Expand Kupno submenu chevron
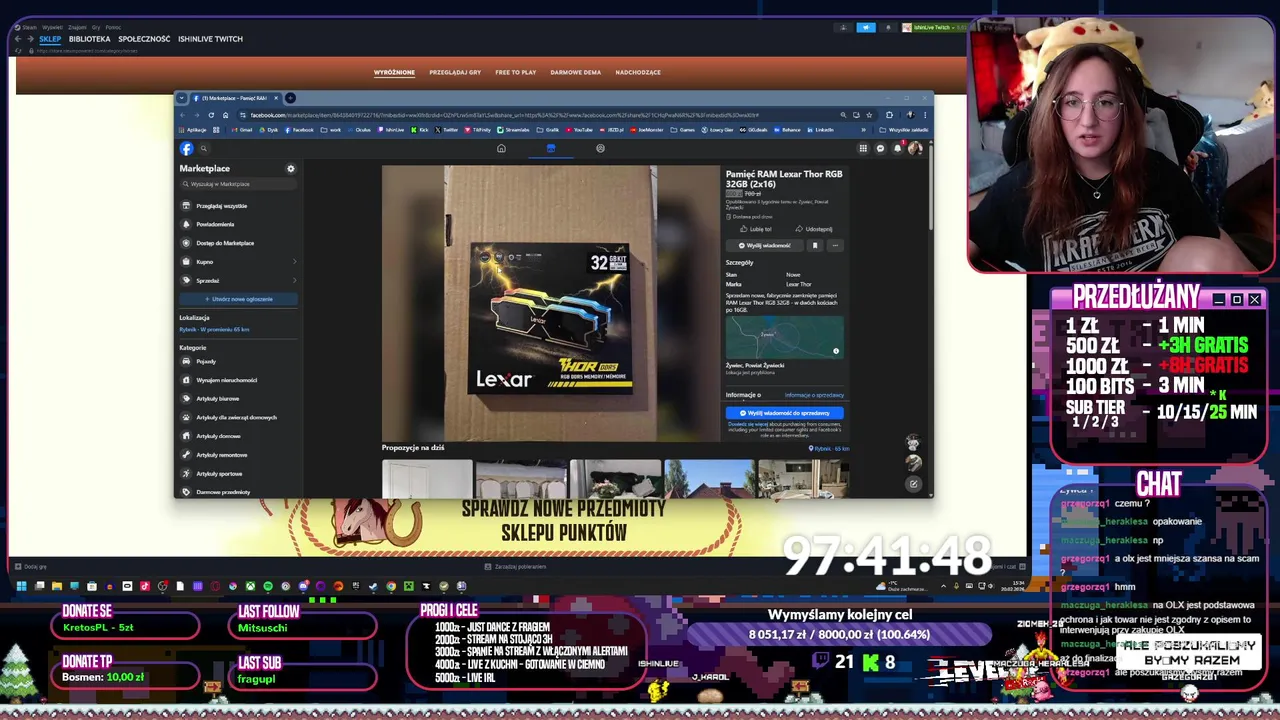 [x=294, y=262]
